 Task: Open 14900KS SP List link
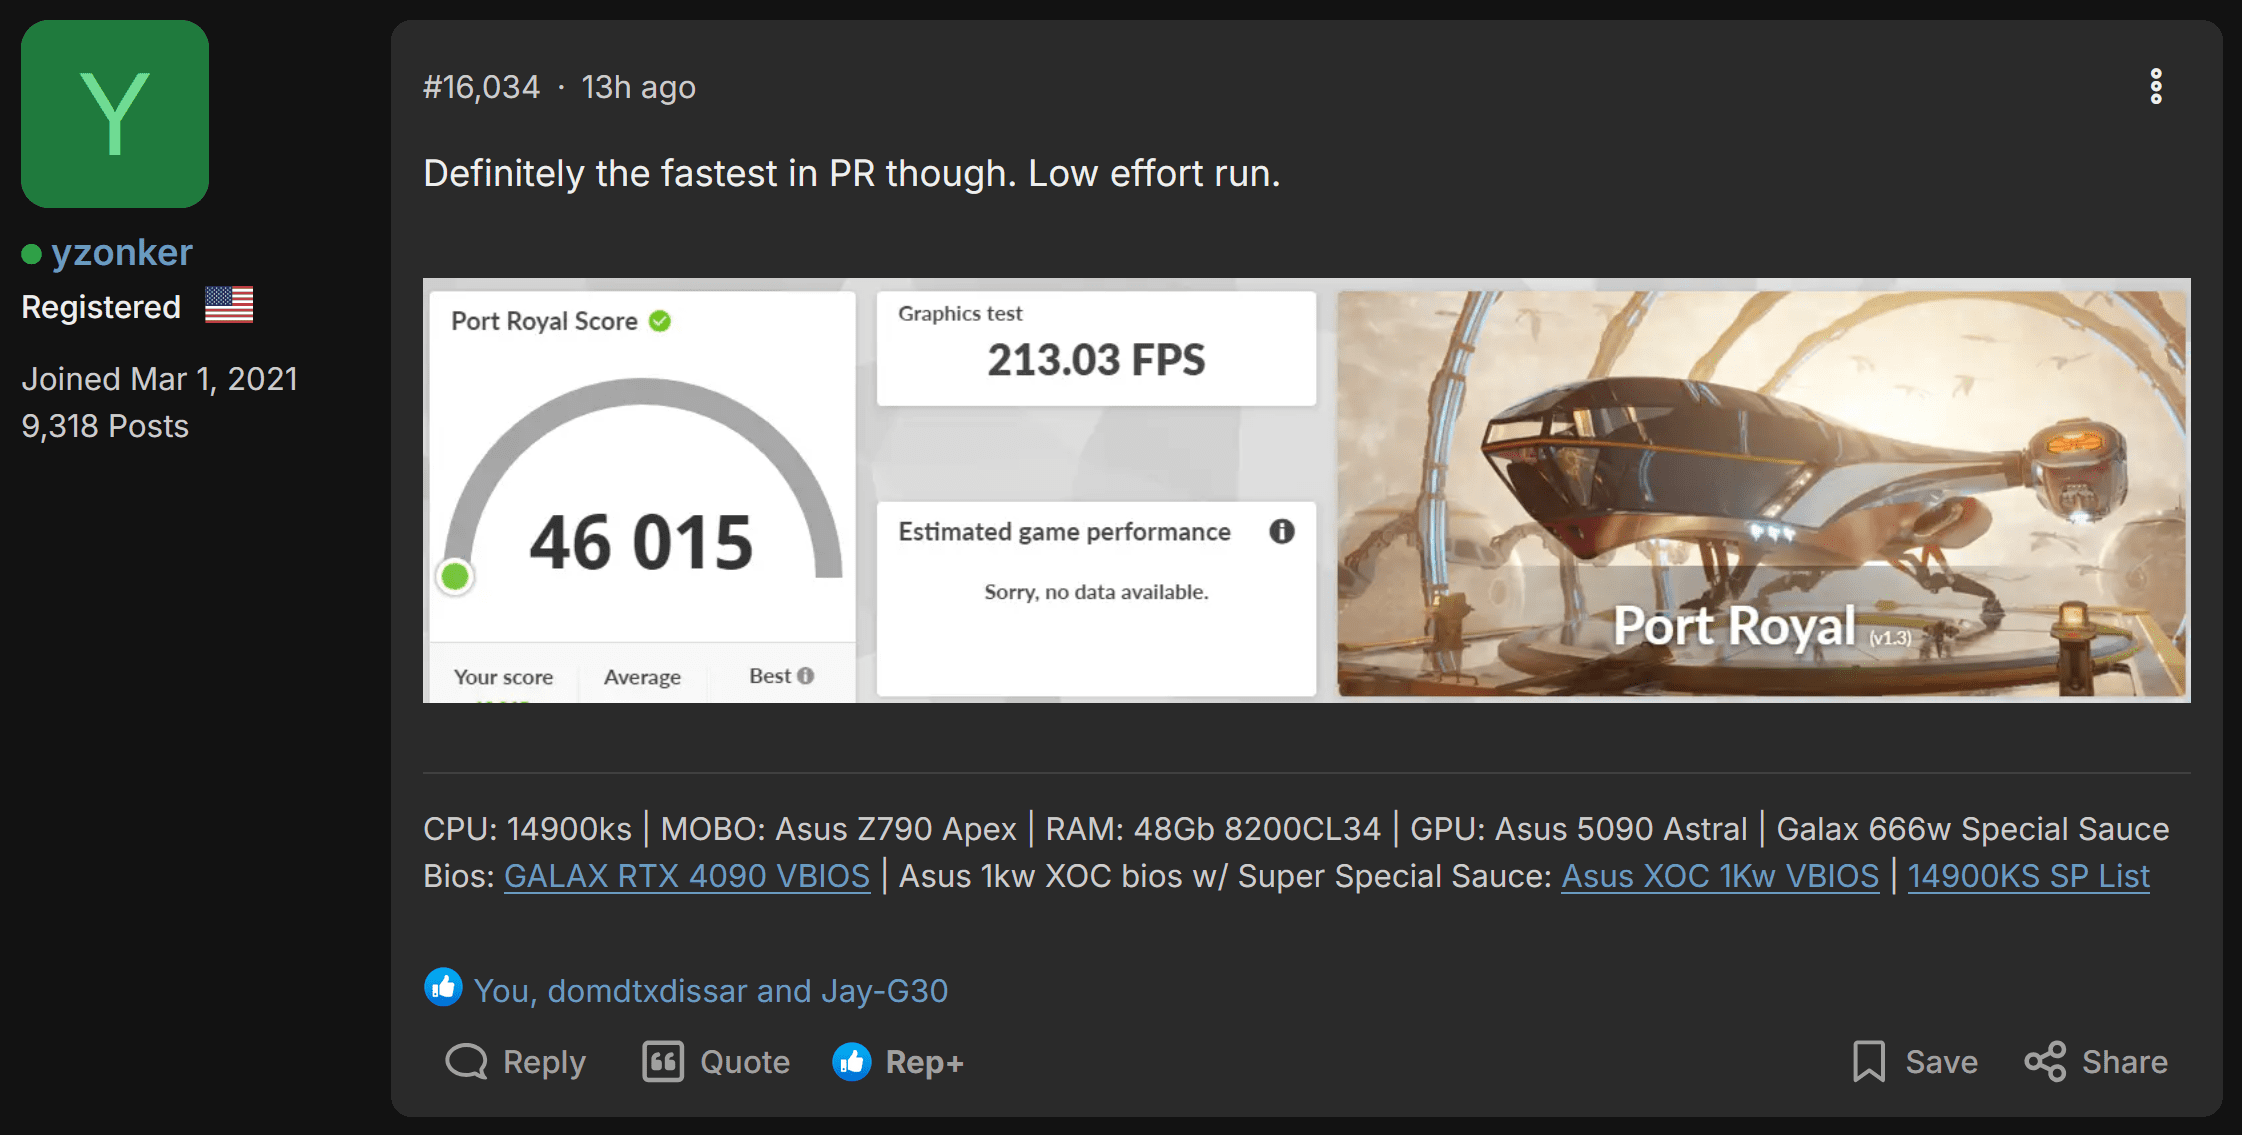point(2028,876)
